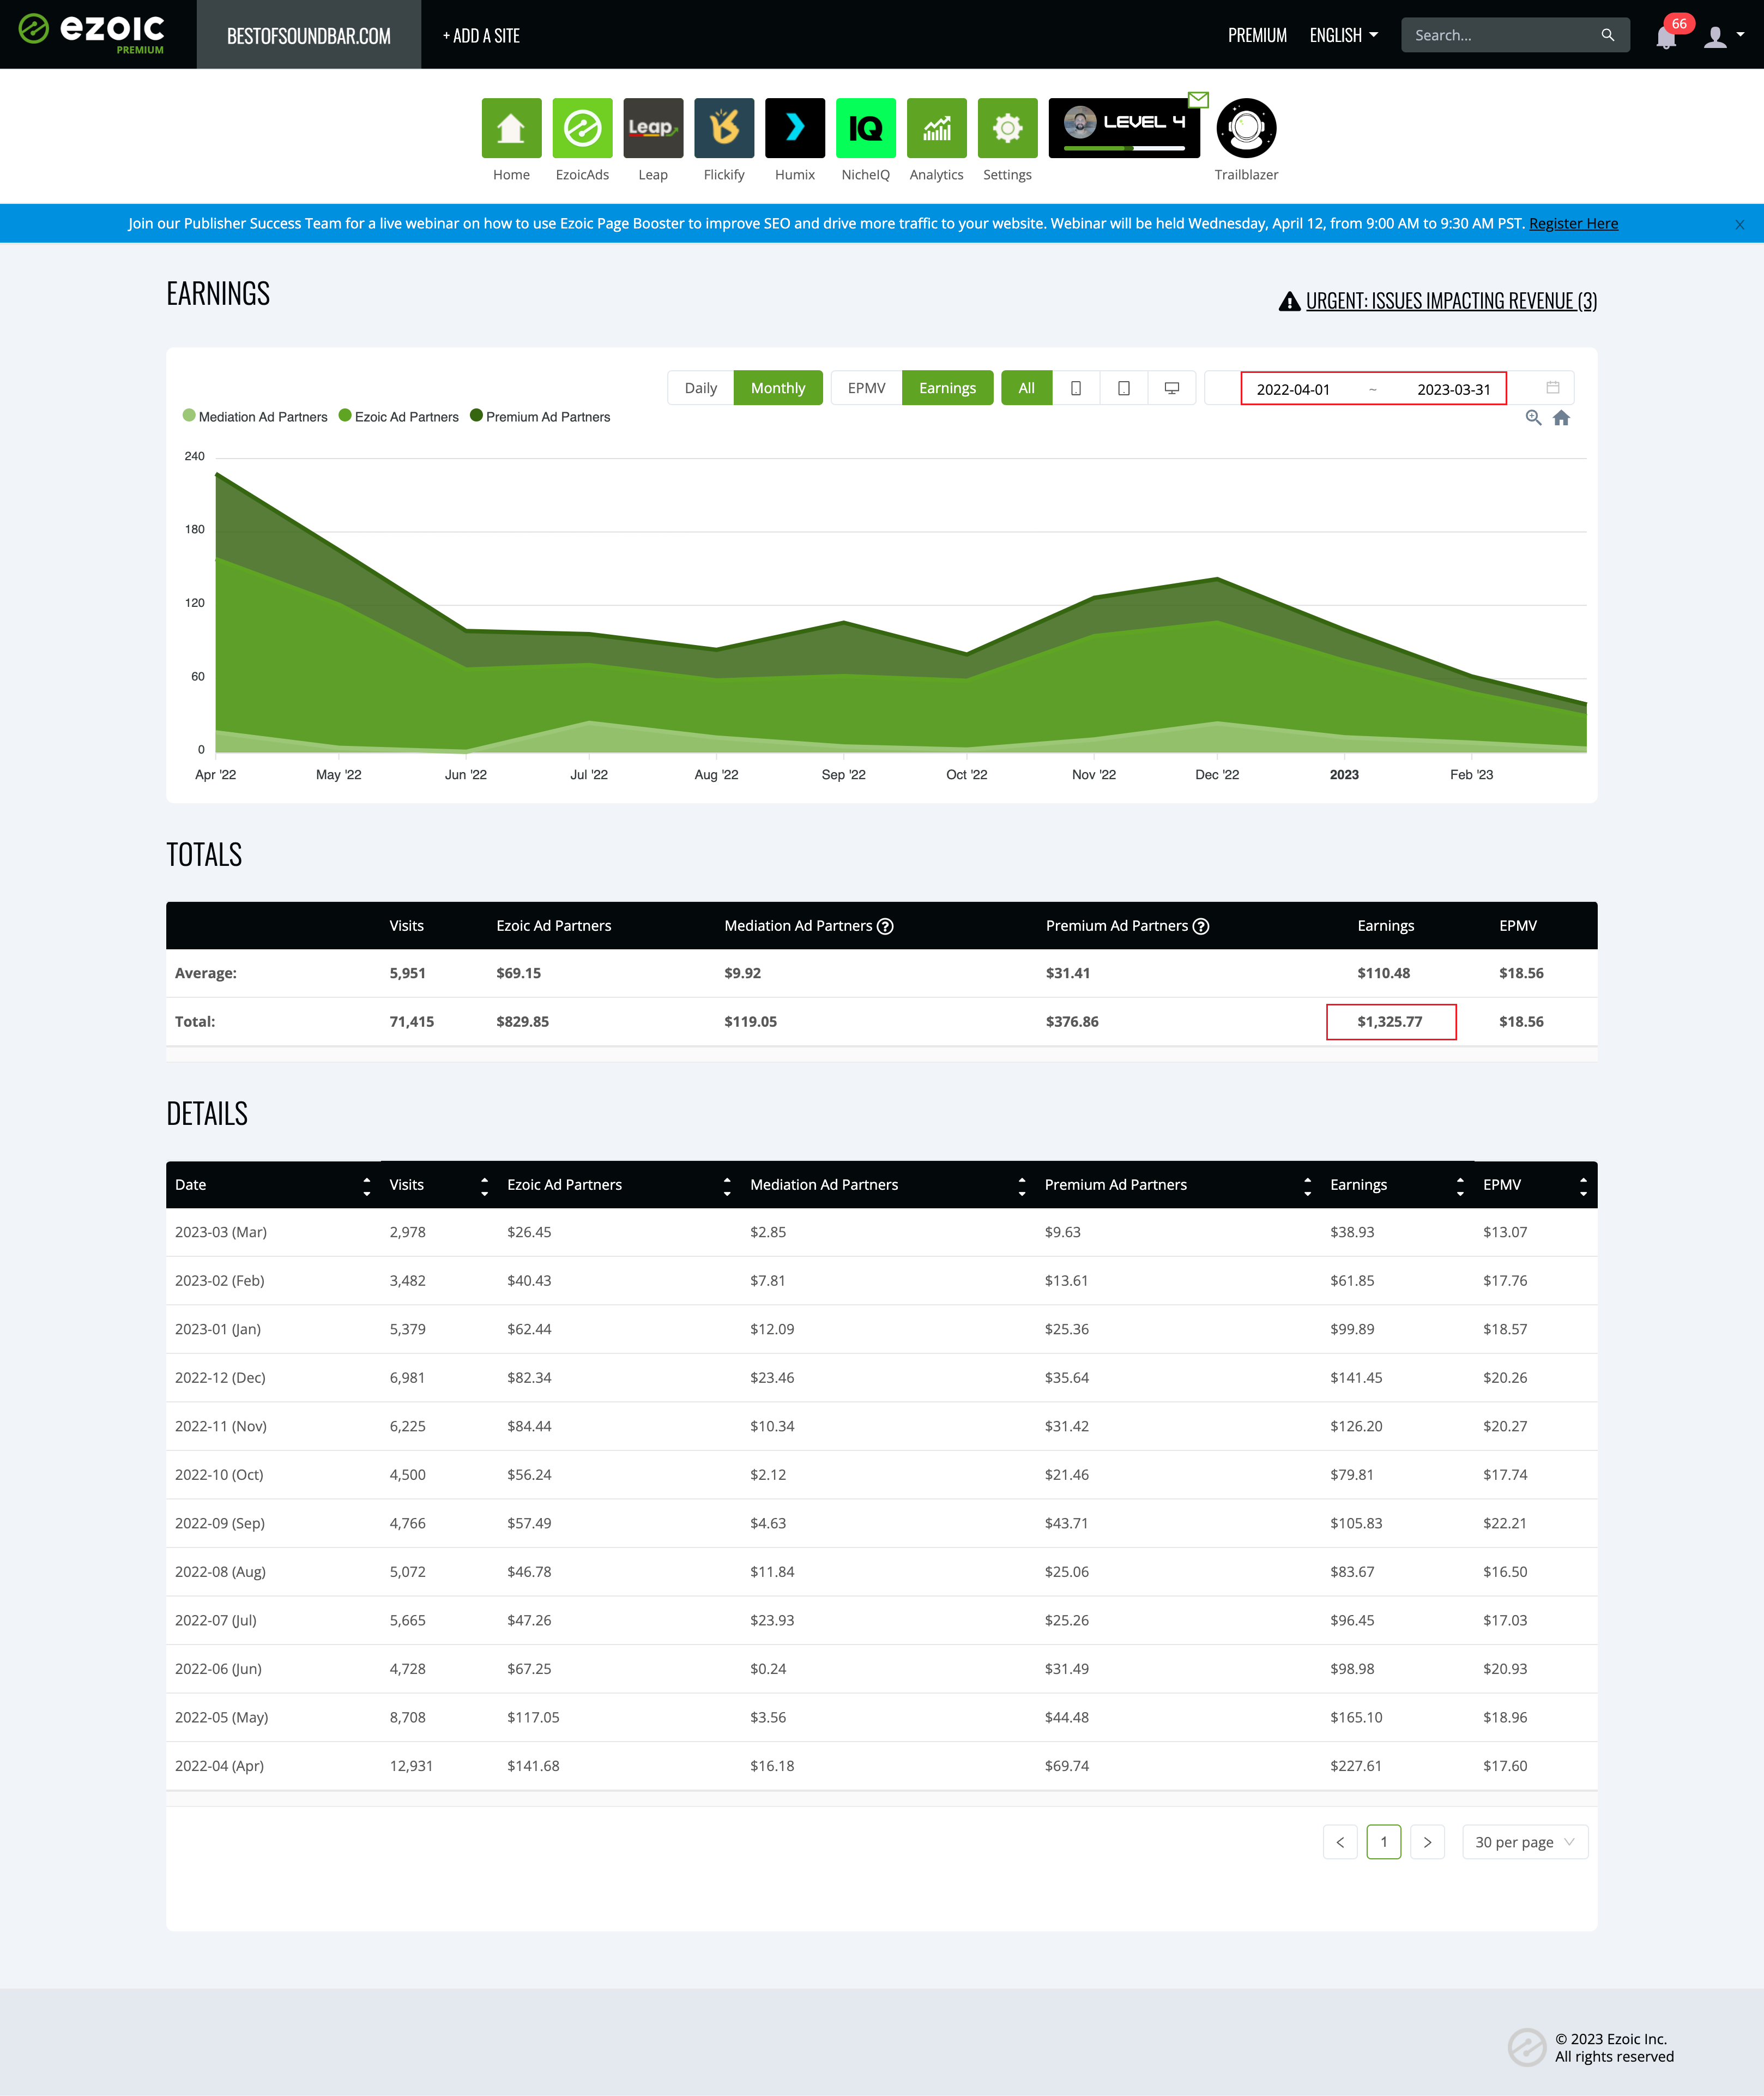Screen dimensions: 1764x2096
Task: Click the urgent warning triangle icon
Action: point(1289,301)
